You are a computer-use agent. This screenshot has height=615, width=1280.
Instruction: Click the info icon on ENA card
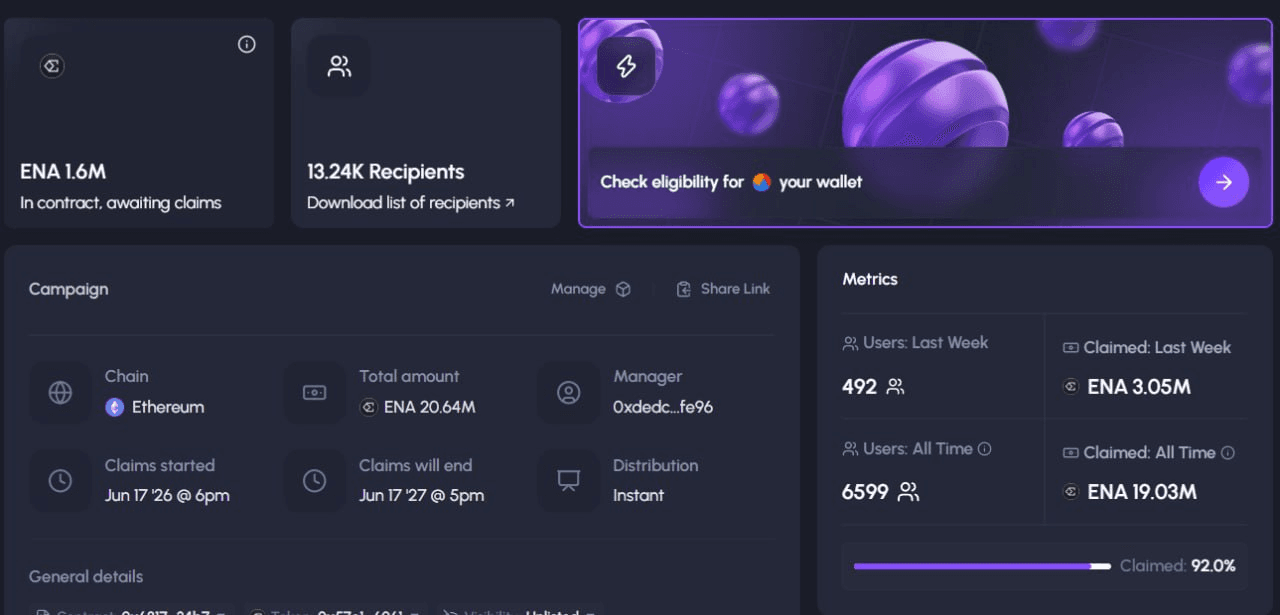pos(247,44)
